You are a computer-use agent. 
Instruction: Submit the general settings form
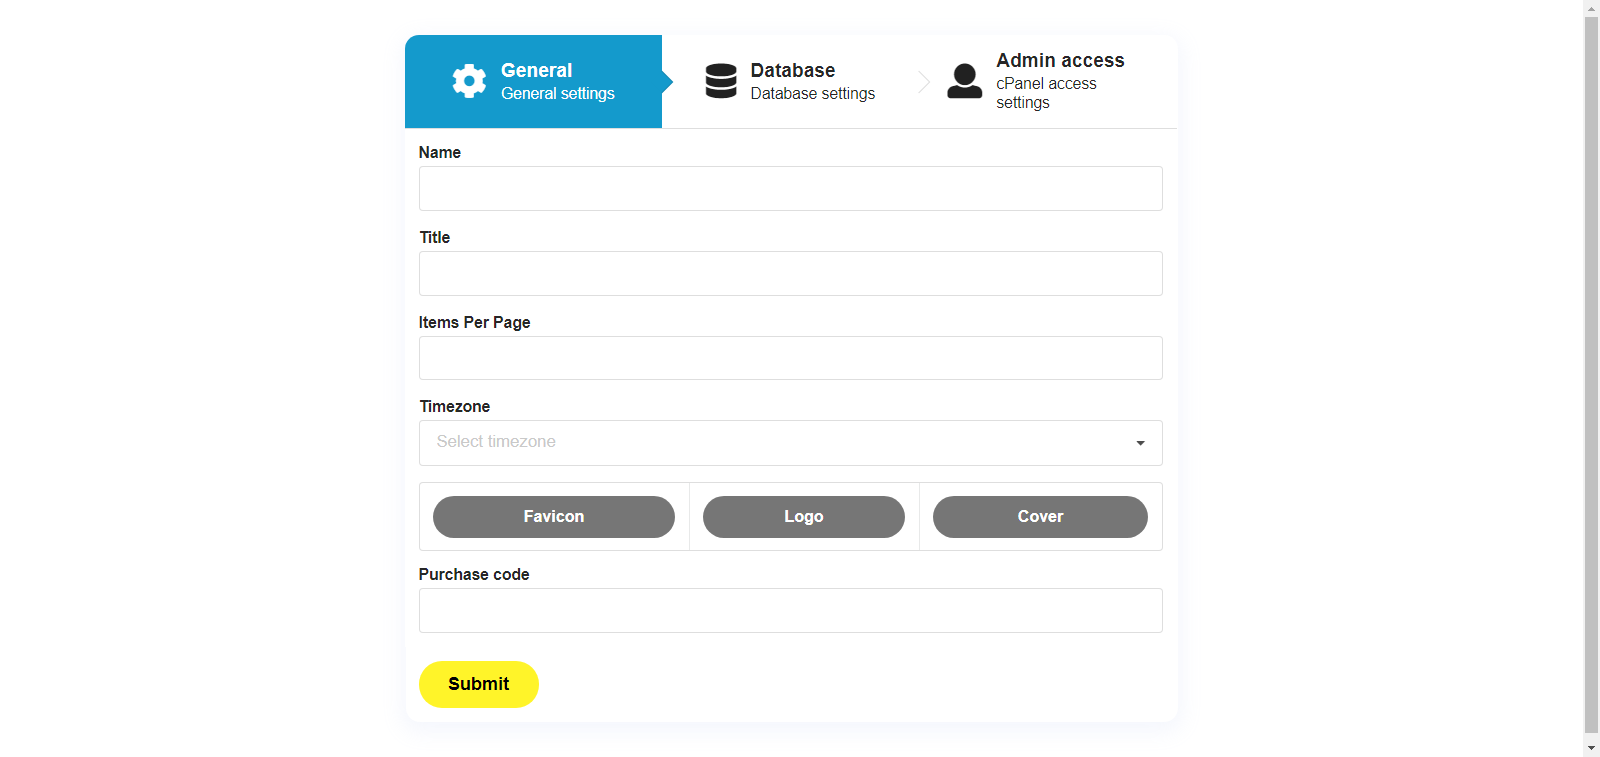pos(478,684)
